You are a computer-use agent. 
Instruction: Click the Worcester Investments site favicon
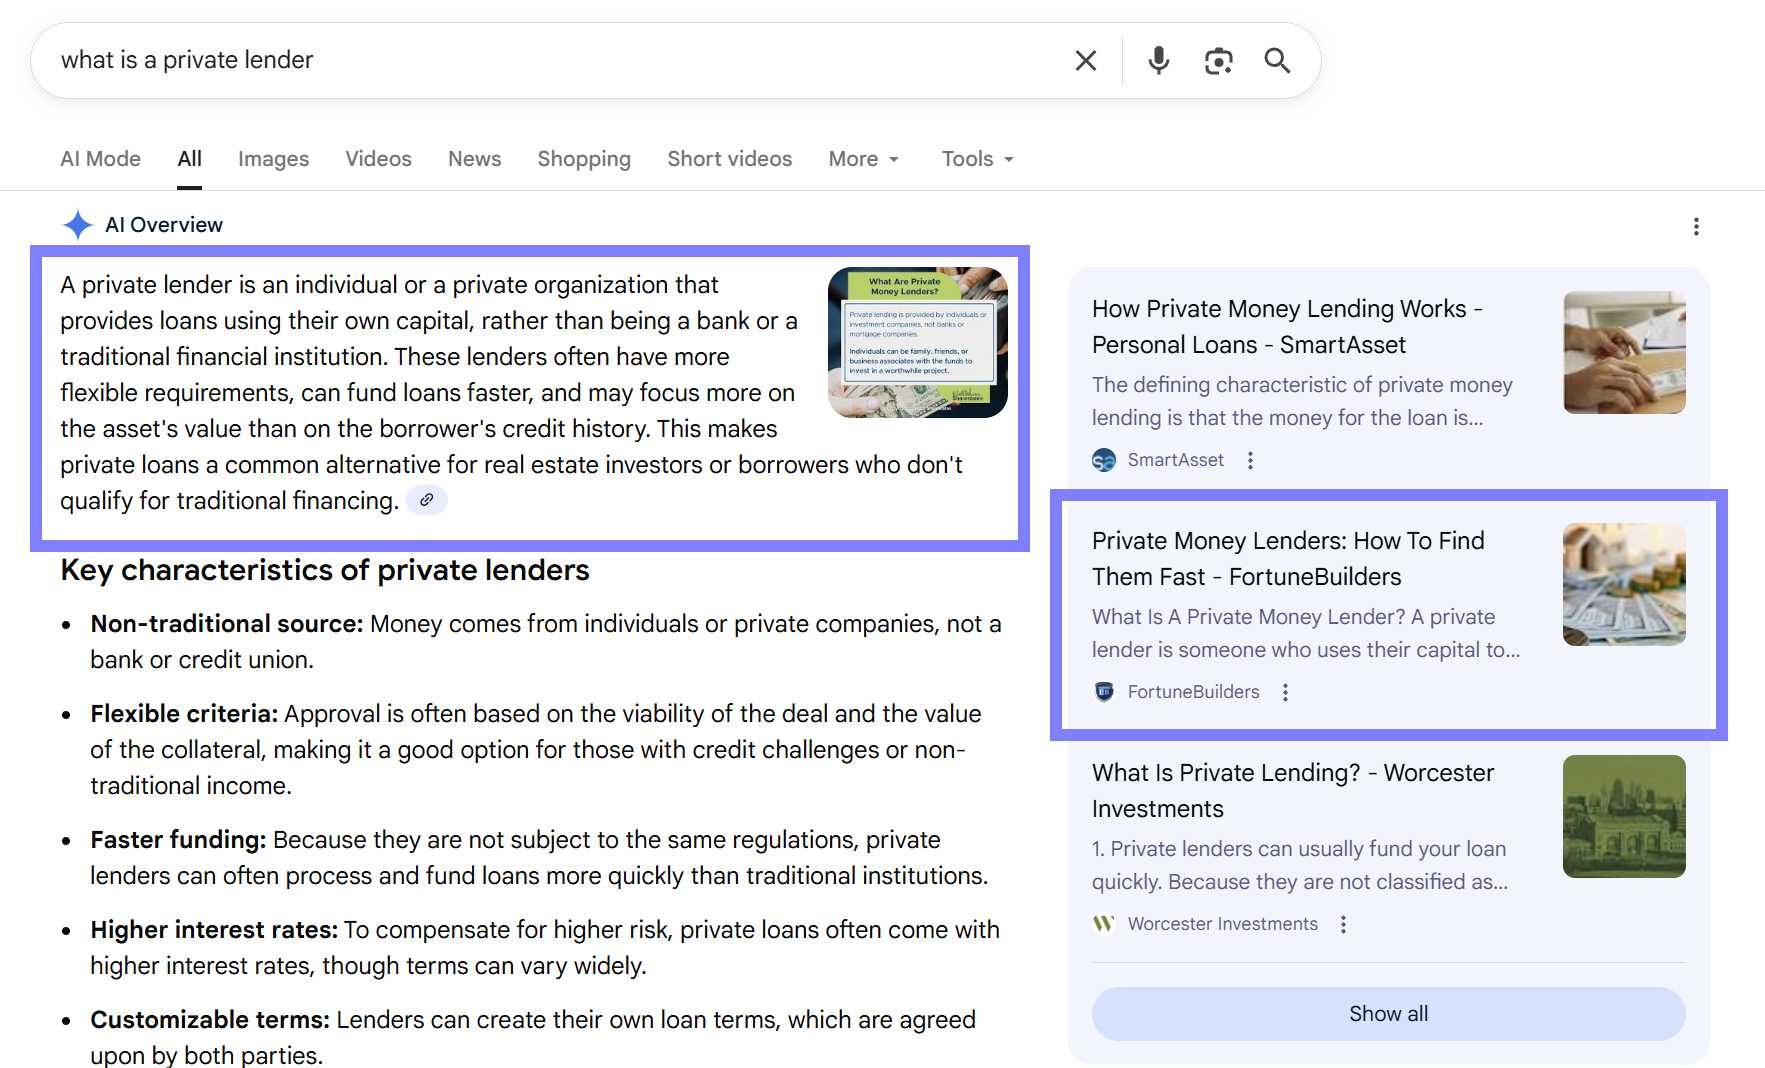(x=1103, y=923)
